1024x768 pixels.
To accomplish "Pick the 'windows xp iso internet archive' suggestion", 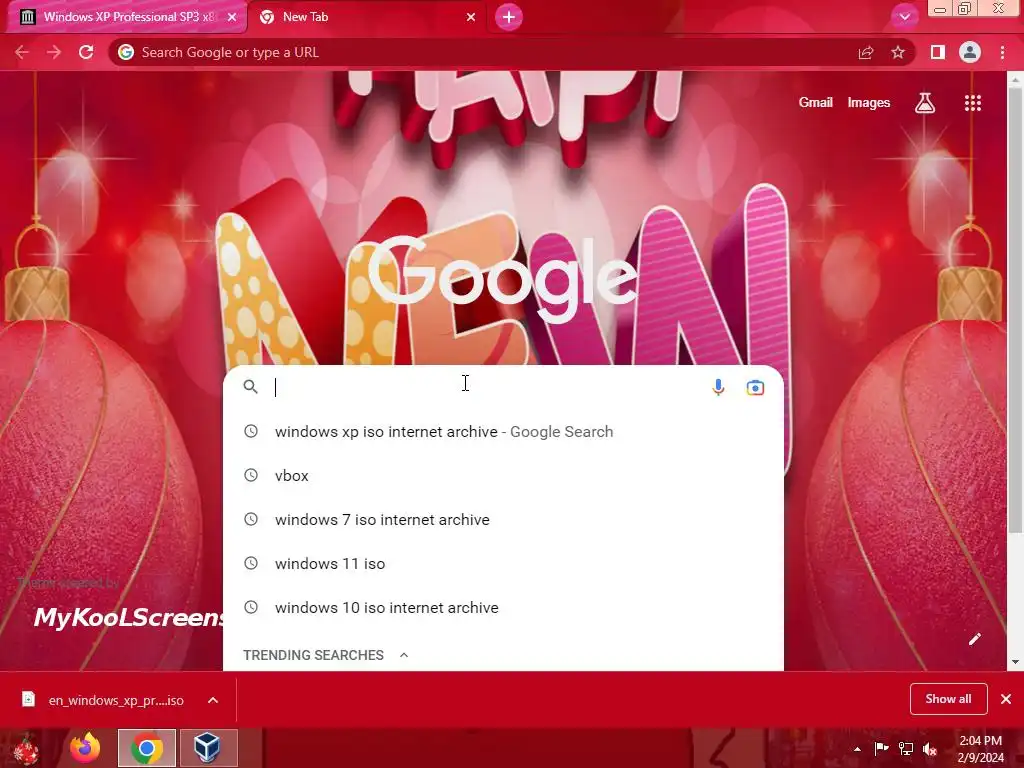I will 503,432.
